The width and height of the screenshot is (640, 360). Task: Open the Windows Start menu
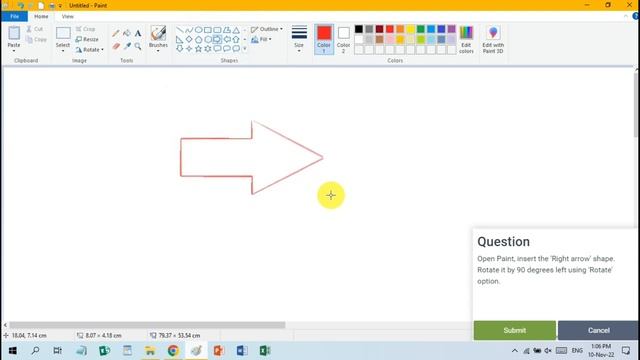[x=13, y=351]
